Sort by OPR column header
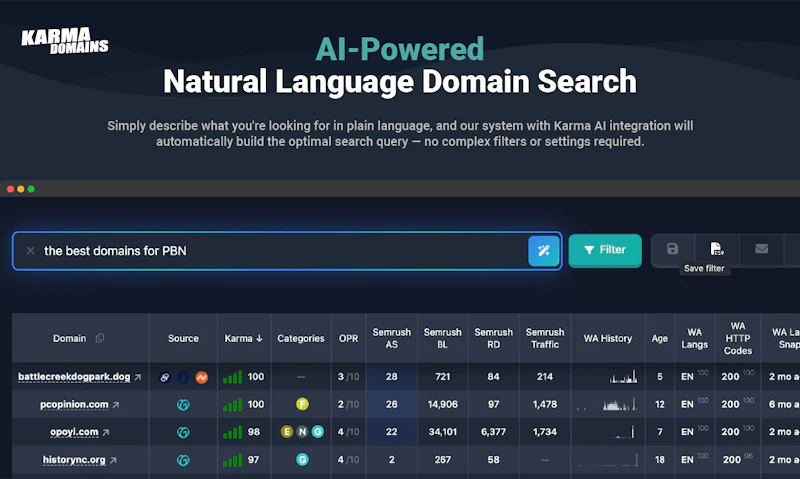This screenshot has width=800, height=479. [348, 338]
